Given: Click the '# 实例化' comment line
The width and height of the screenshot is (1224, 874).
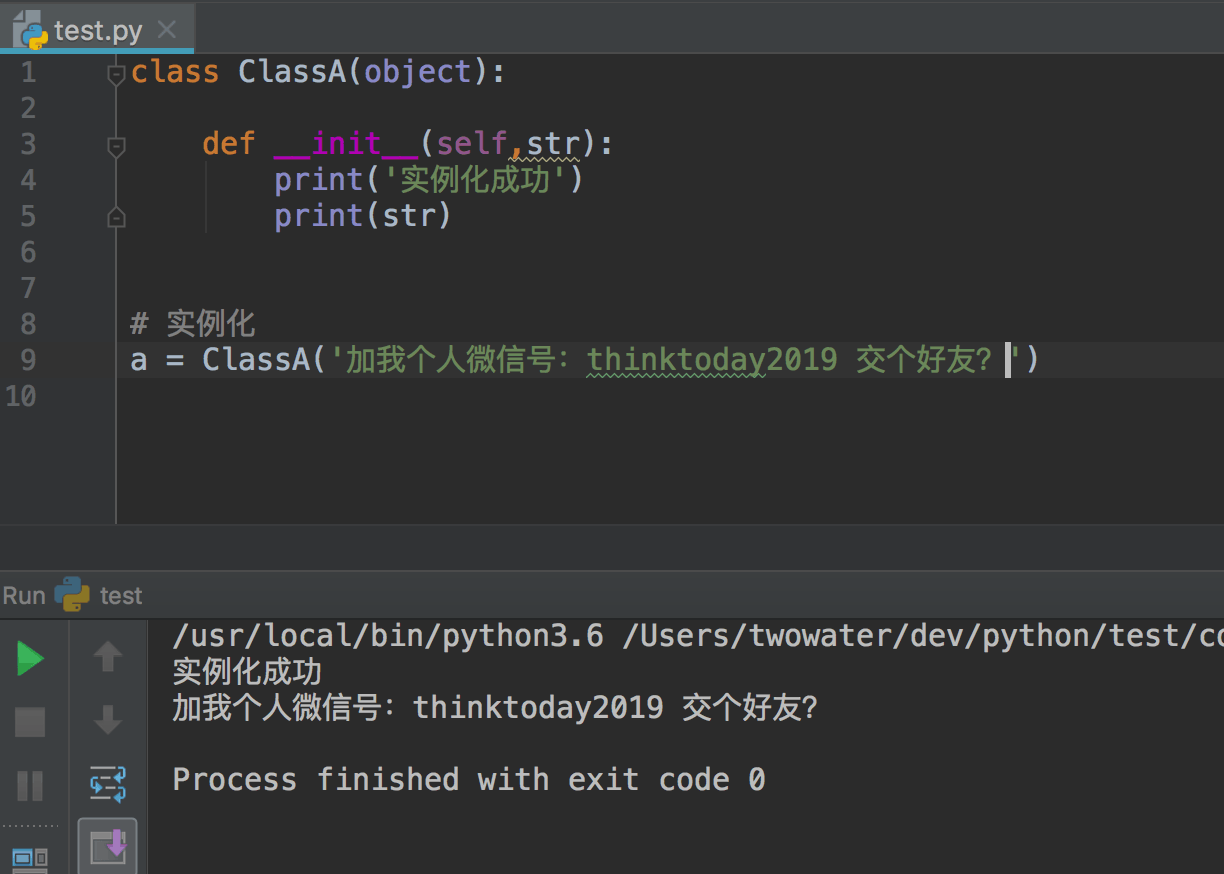Looking at the screenshot, I should pyautogui.click(x=193, y=324).
